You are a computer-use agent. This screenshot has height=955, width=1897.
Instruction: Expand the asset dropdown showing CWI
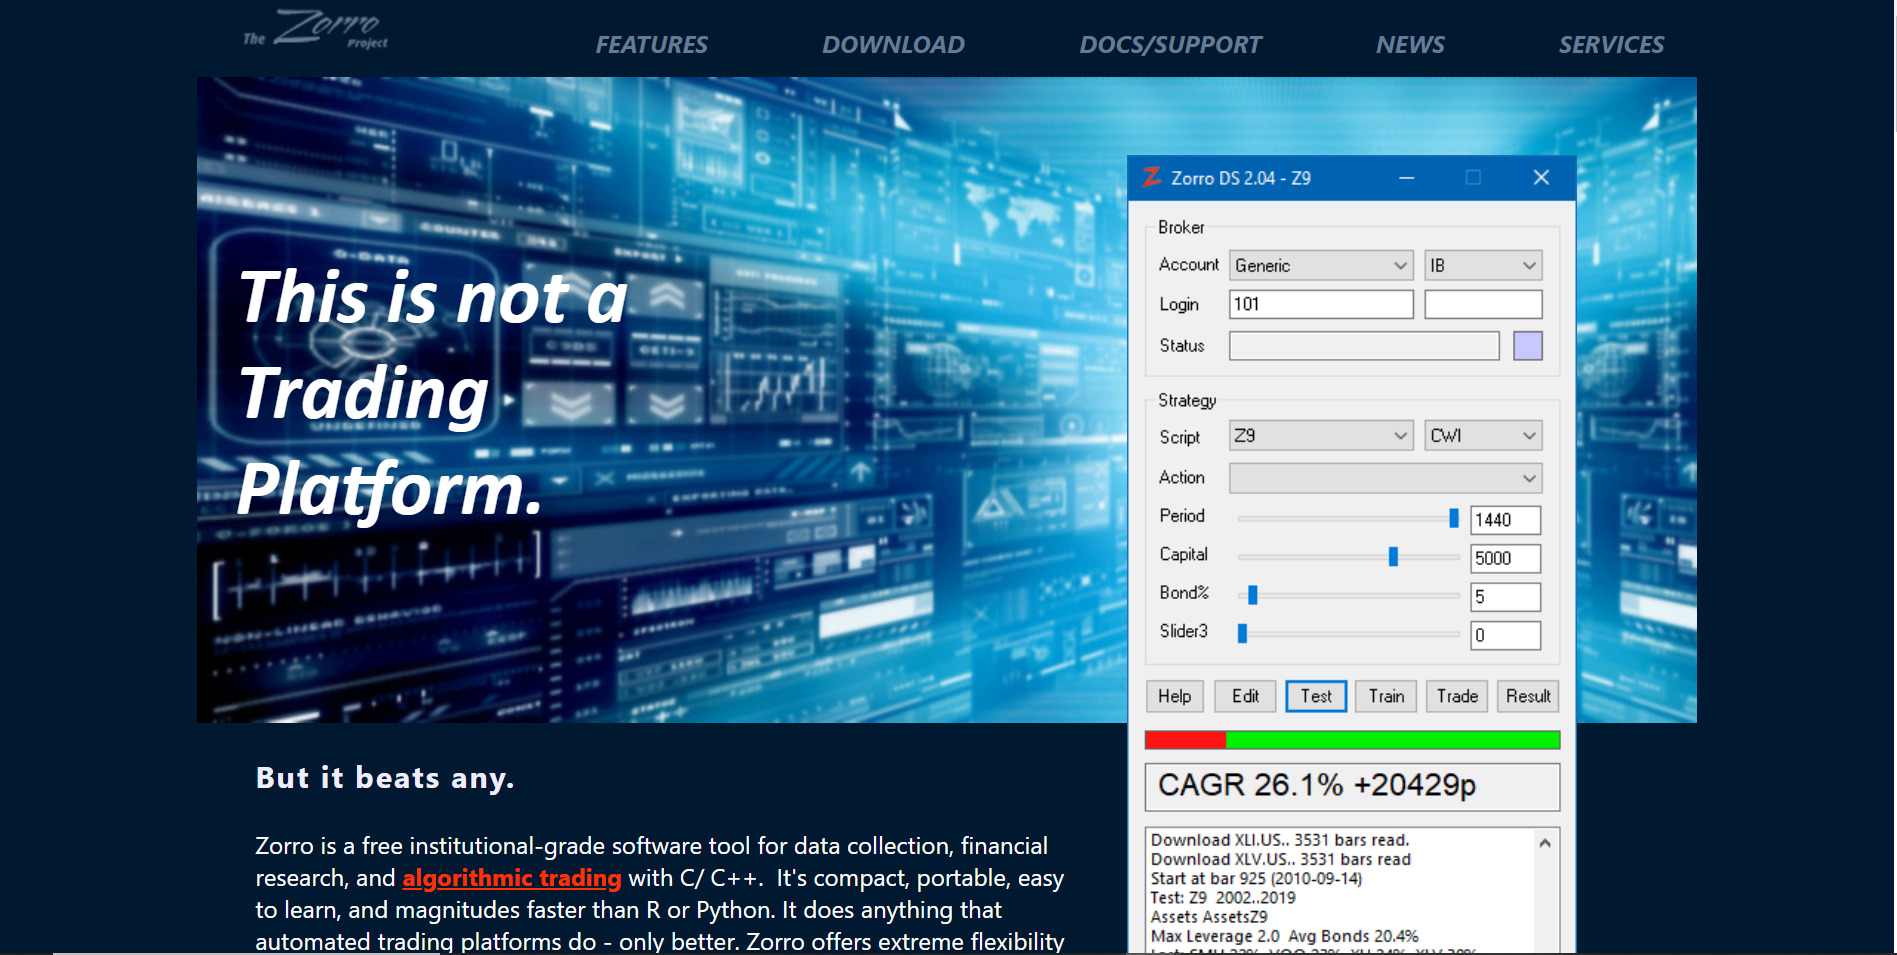1483,436
